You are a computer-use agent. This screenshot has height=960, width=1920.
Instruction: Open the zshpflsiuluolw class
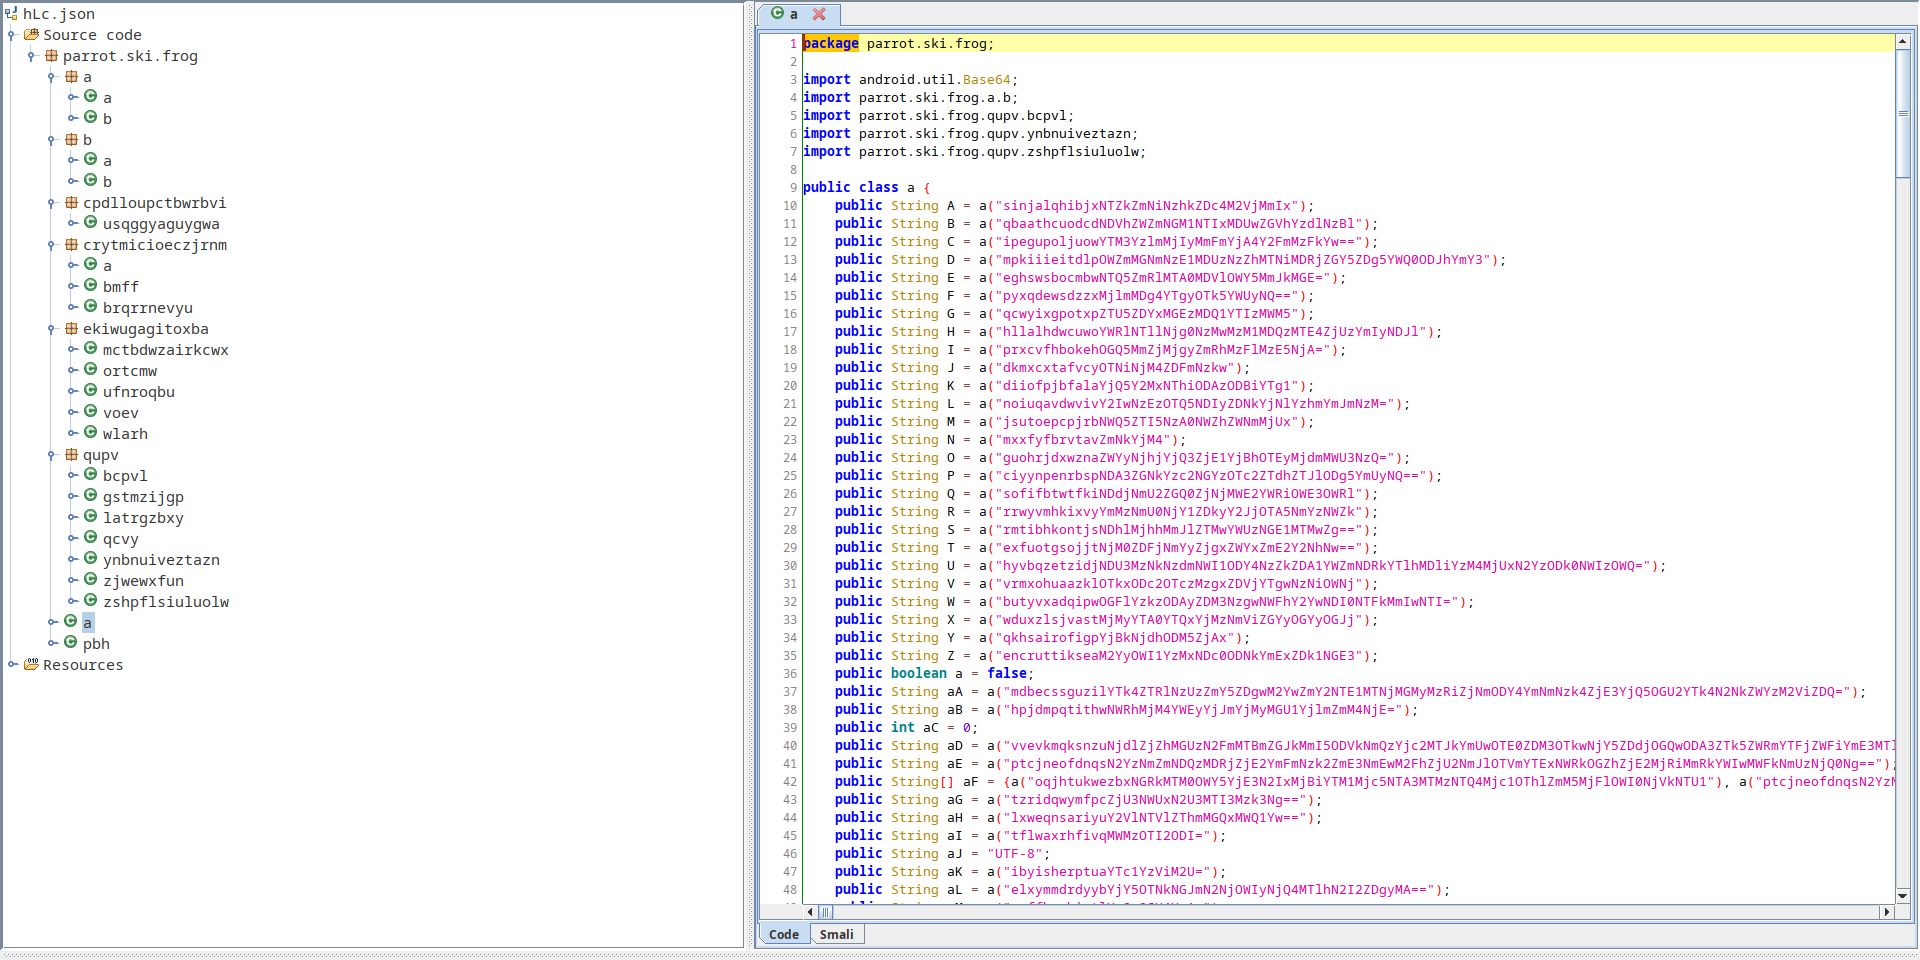(x=166, y=602)
